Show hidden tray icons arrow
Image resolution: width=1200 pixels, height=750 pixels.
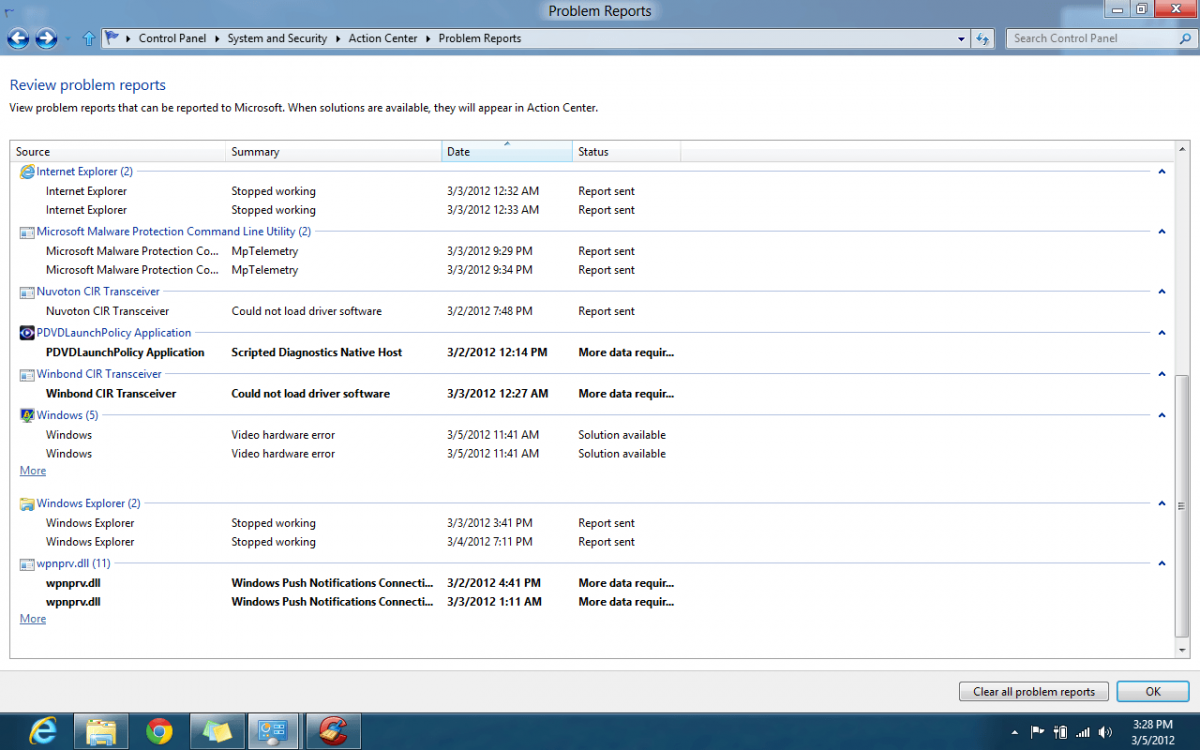(x=1017, y=732)
